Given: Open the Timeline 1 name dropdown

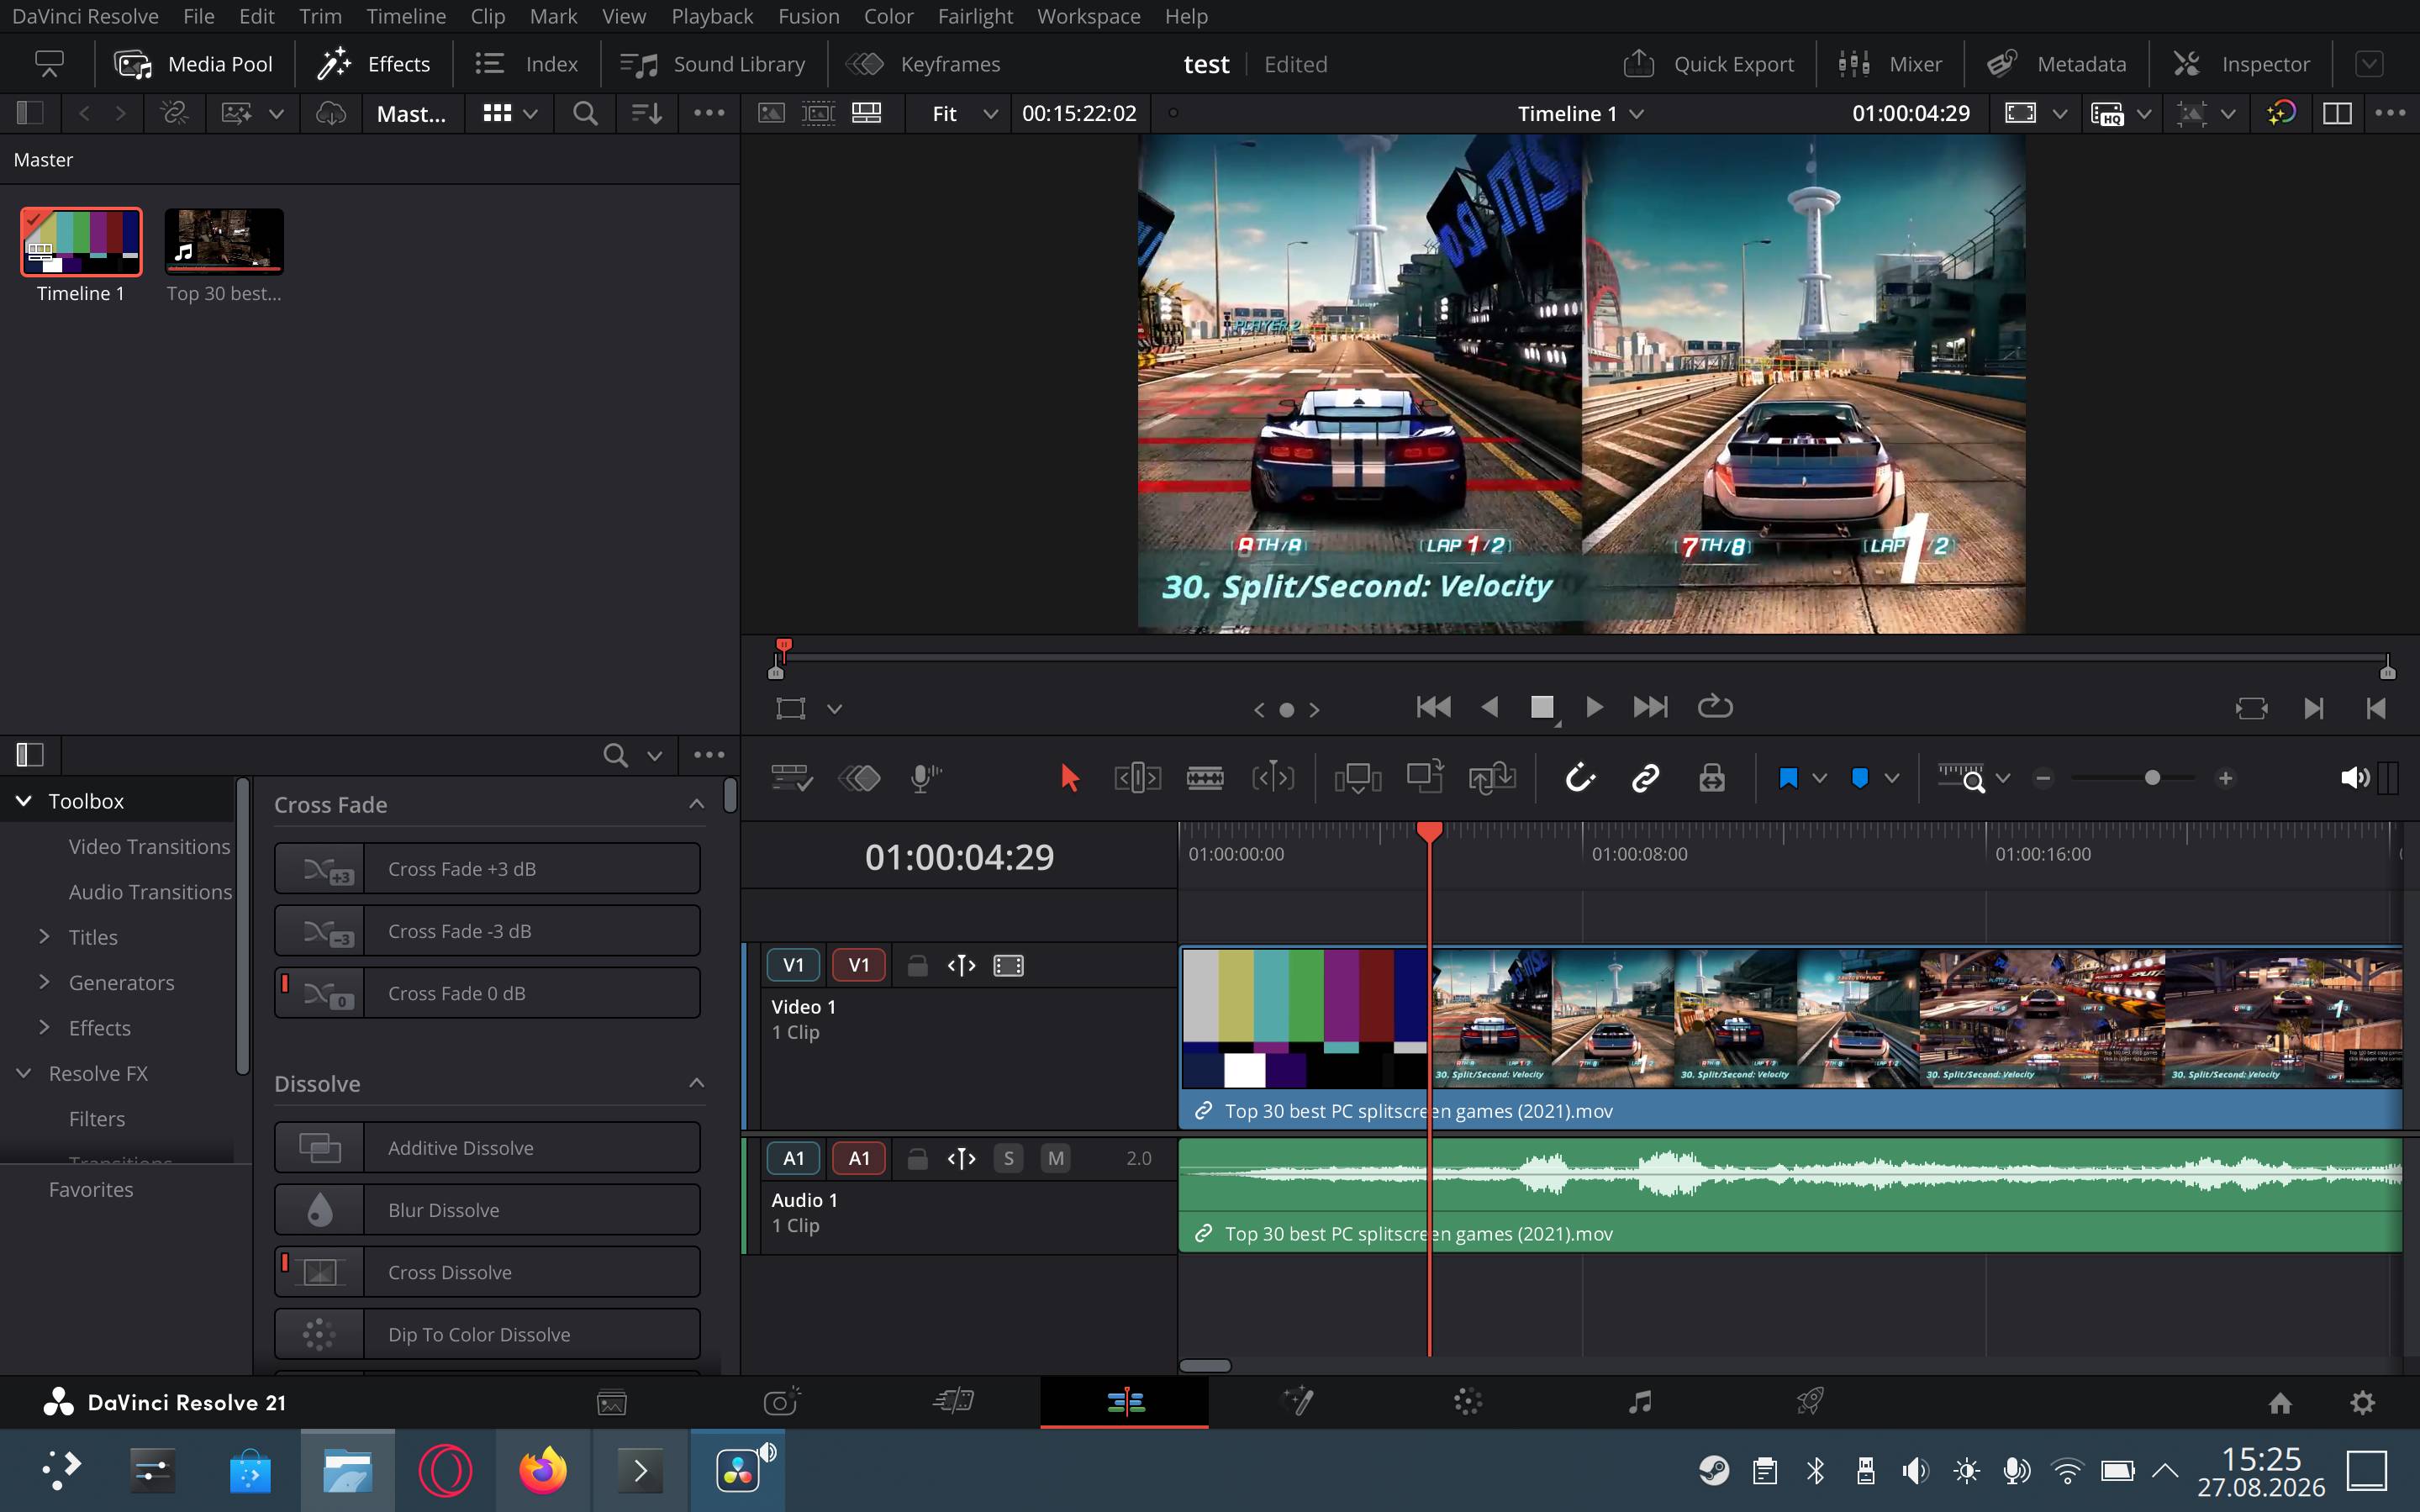Looking at the screenshot, I should click(x=1580, y=114).
